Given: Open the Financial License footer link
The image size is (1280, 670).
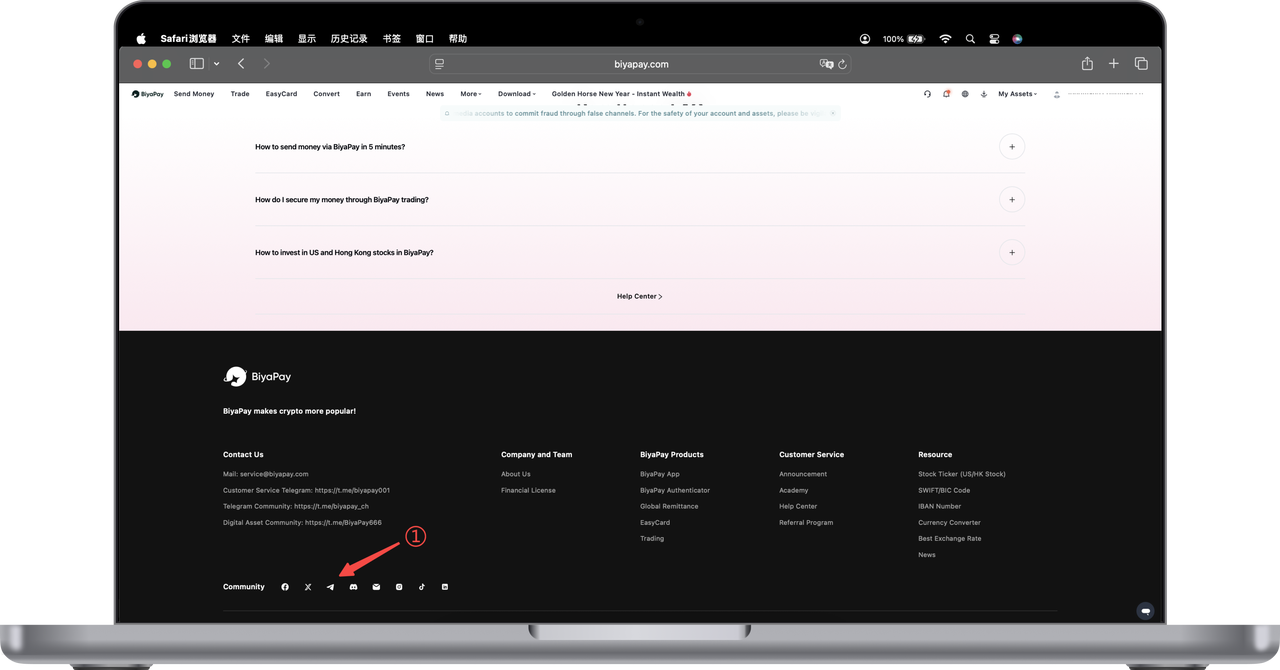Looking at the screenshot, I should (x=528, y=490).
